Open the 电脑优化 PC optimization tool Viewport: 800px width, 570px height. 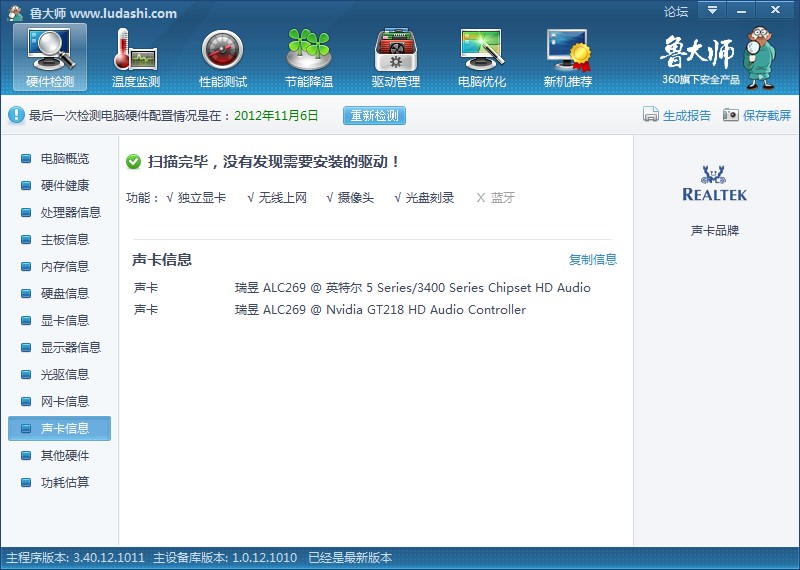click(482, 57)
